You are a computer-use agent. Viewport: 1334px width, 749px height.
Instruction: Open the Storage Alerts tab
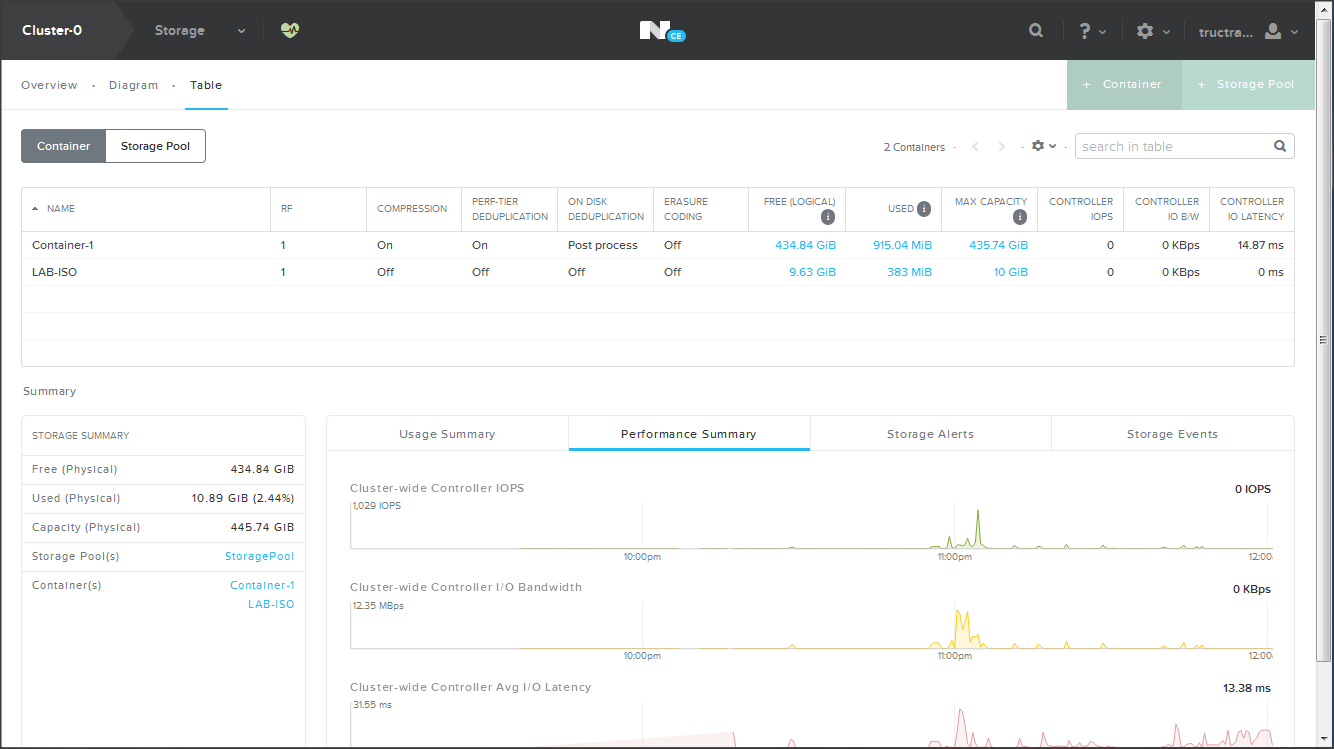click(x=930, y=434)
